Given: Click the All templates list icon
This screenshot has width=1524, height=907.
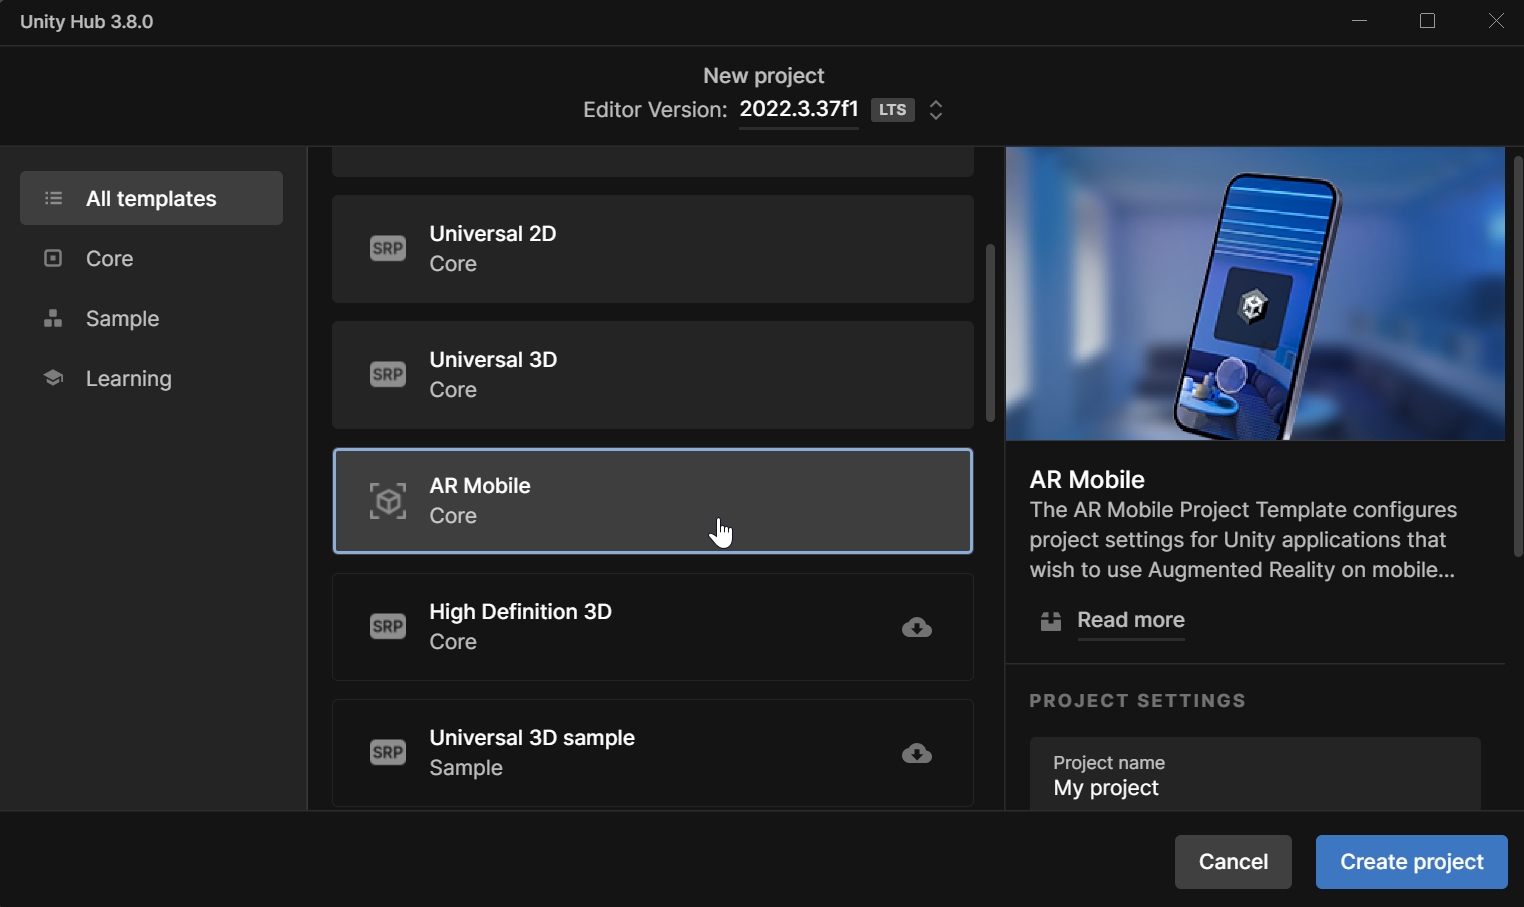Looking at the screenshot, I should [x=54, y=198].
